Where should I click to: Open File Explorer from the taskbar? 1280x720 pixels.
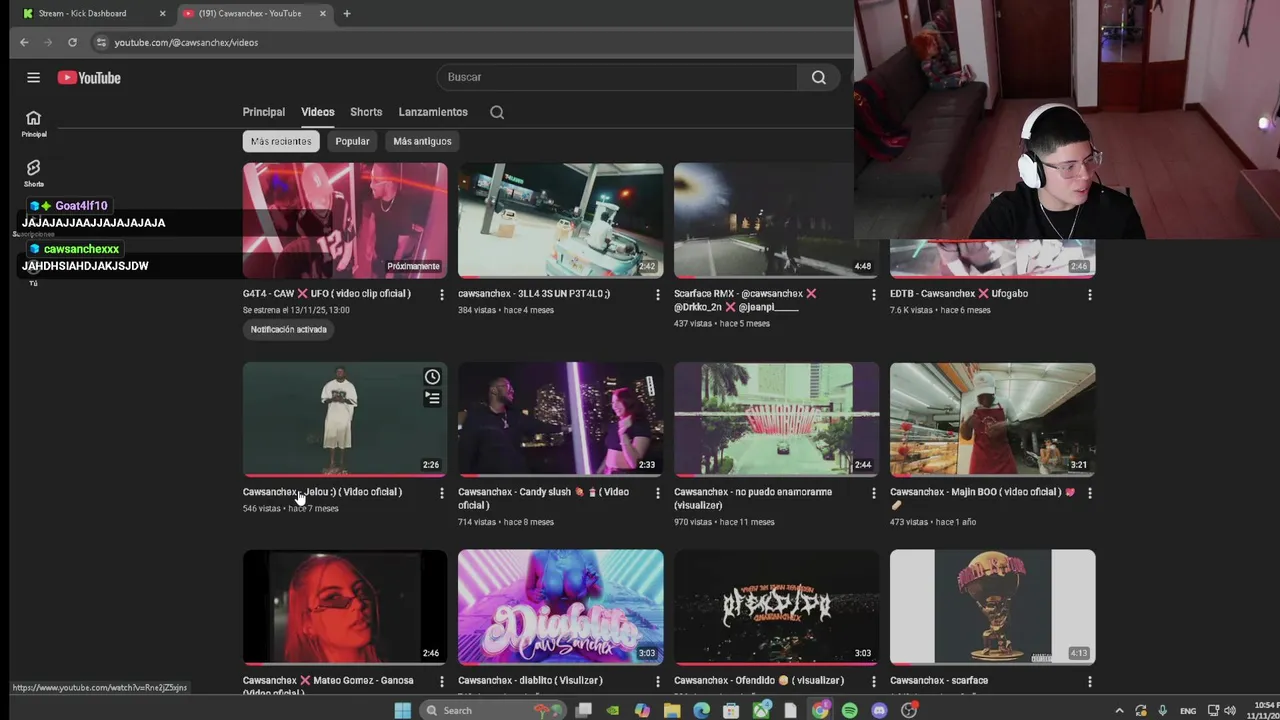click(672, 710)
